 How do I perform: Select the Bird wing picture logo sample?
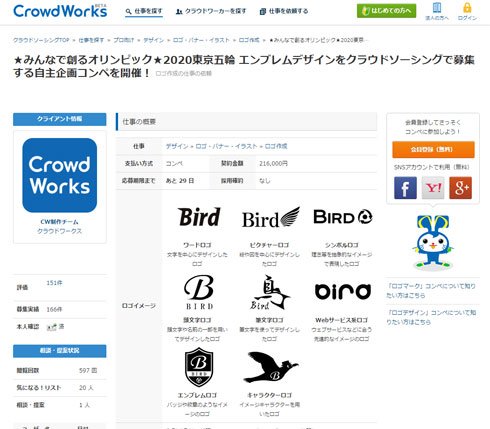point(271,217)
